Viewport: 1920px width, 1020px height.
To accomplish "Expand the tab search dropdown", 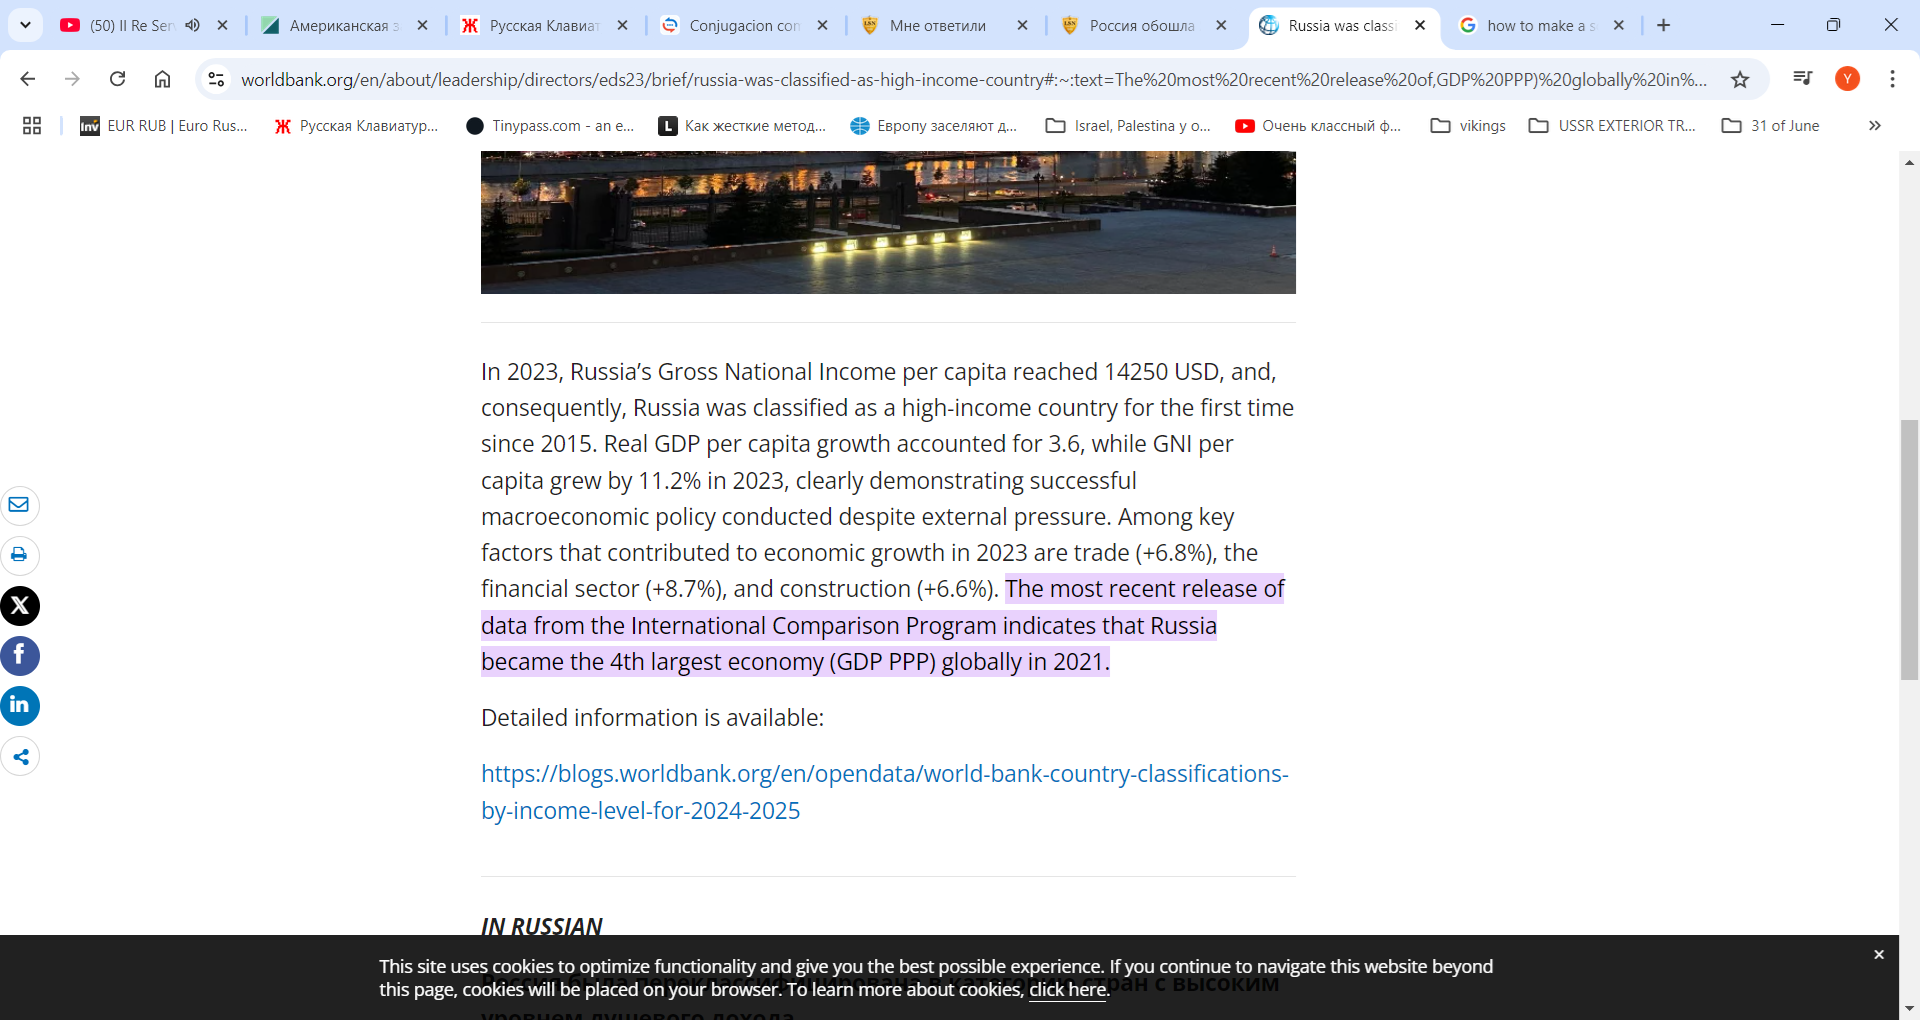I will (25, 25).
